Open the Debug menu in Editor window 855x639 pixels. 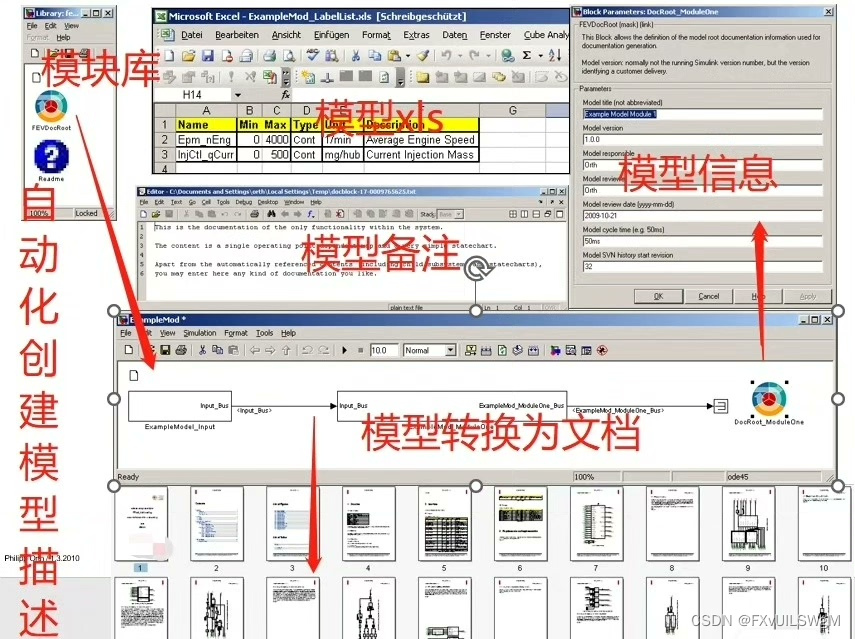click(243, 202)
